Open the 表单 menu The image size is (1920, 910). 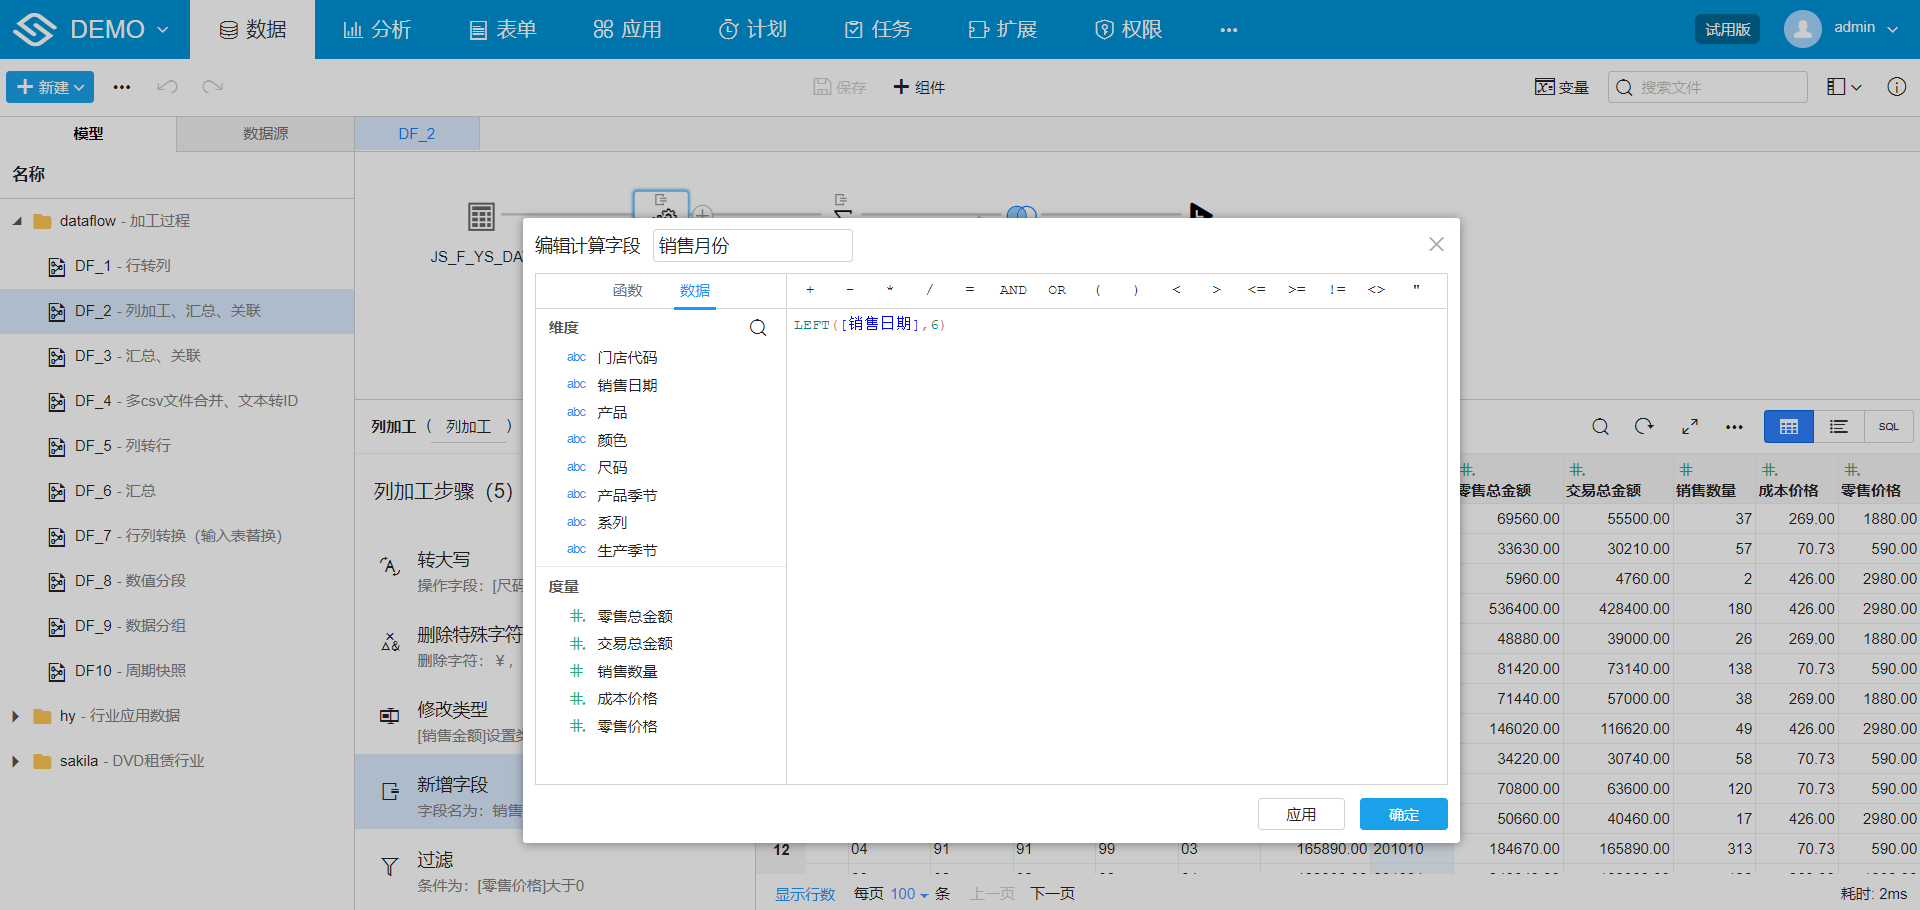[503, 29]
